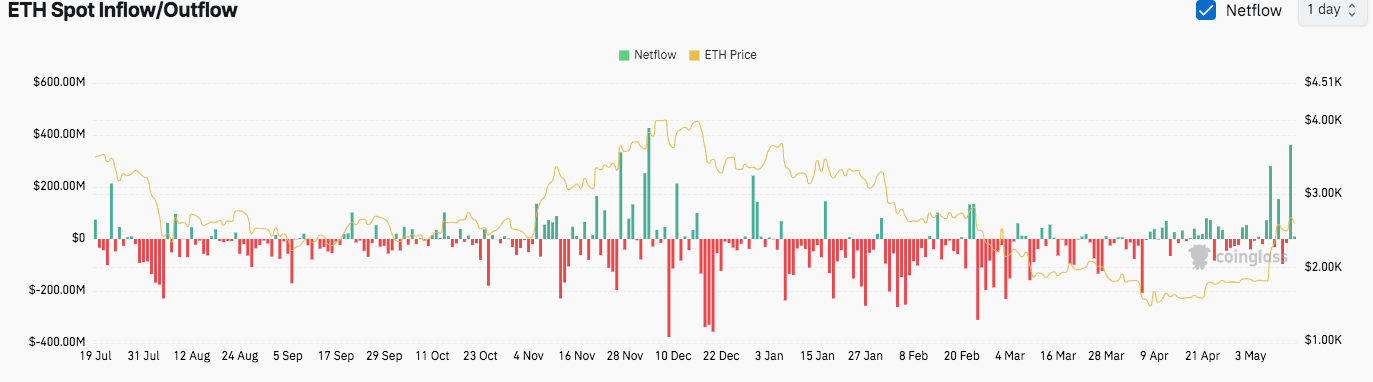Viewport: 1373px width, 382px height.
Task: Click the 20 Feb date label
Action: [x=961, y=355]
